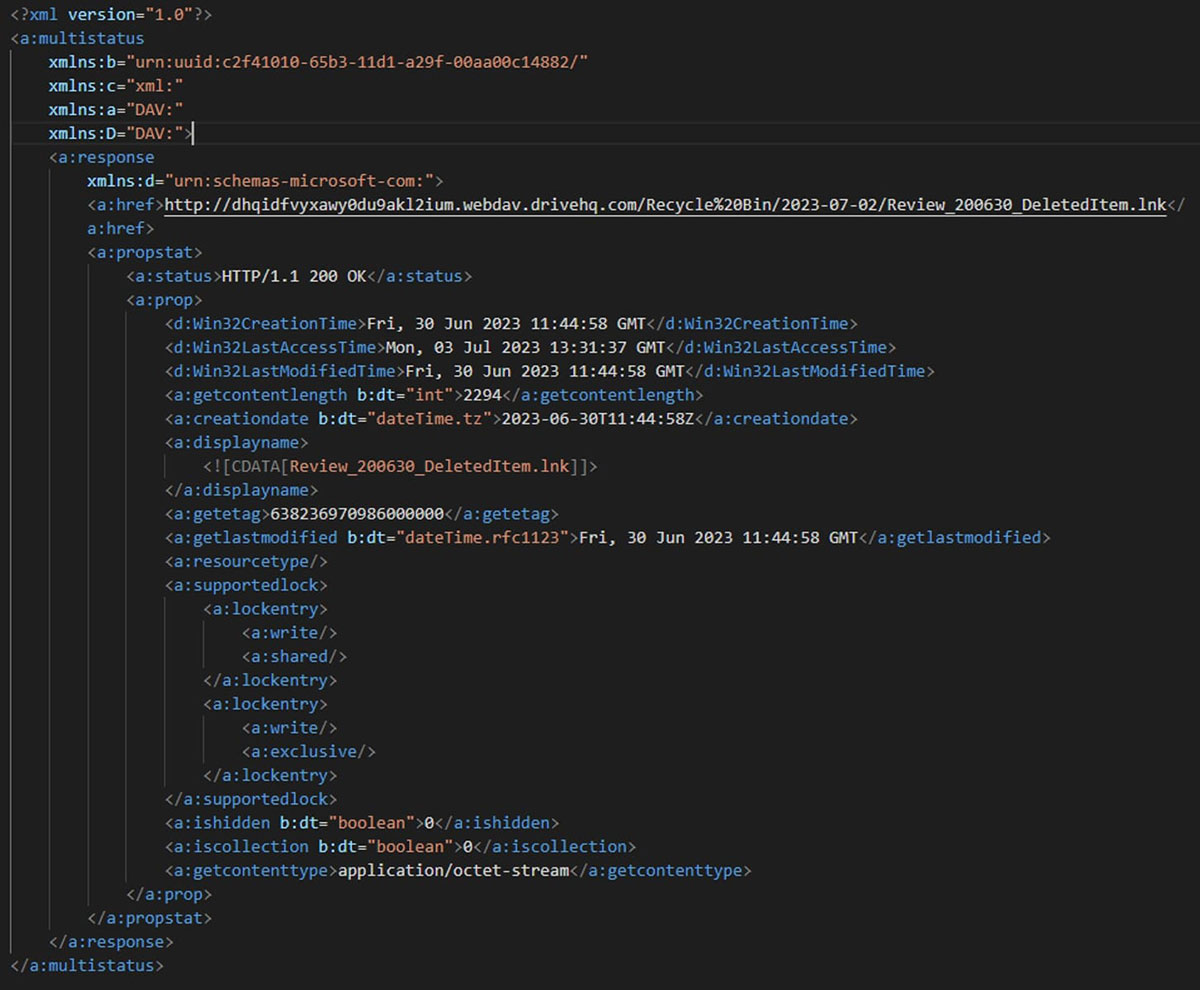Select the Win32LastAccessTime Mon, 03 Jul value
Screen dimensions: 1200x990
click(x=525, y=348)
